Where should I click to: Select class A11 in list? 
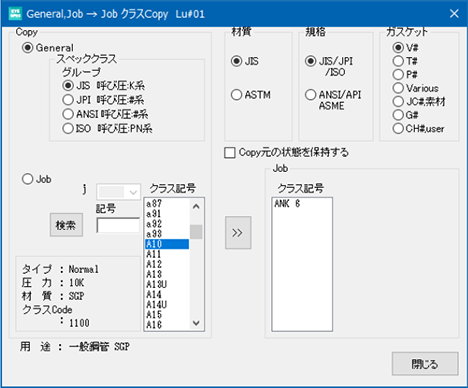pyautogui.click(x=167, y=254)
